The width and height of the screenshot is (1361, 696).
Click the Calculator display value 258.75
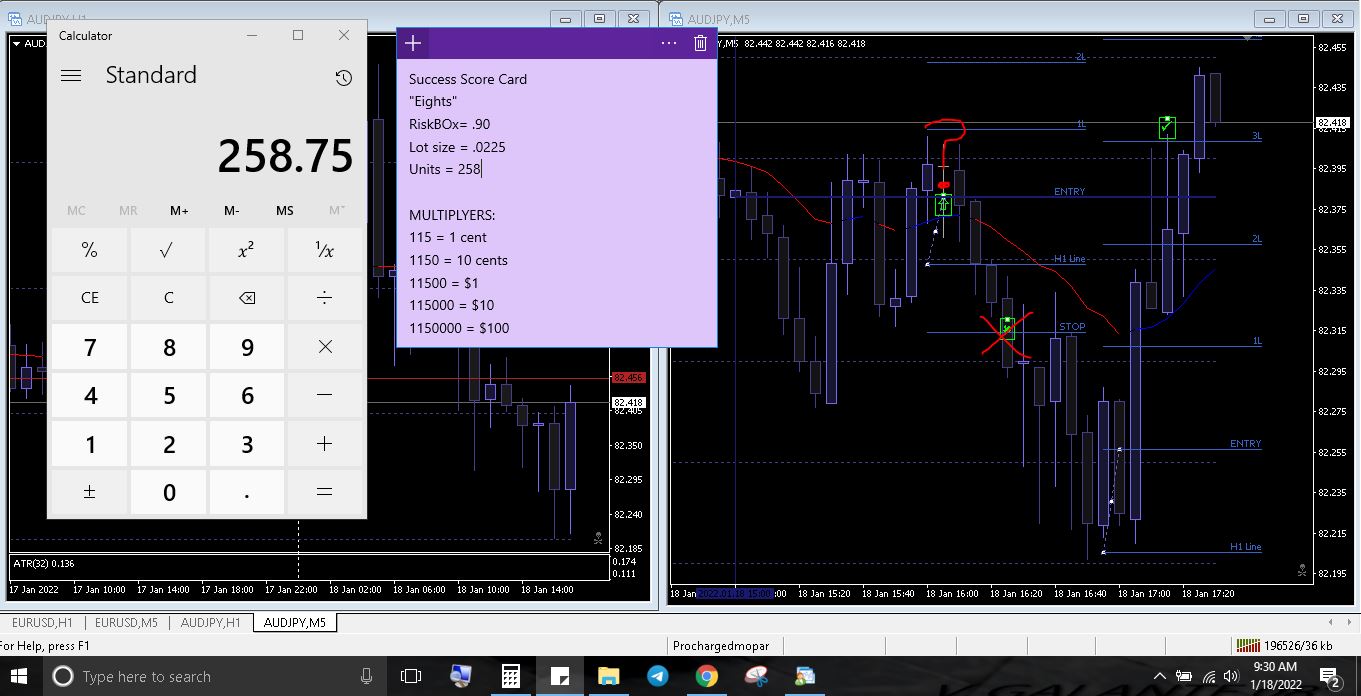(285, 156)
